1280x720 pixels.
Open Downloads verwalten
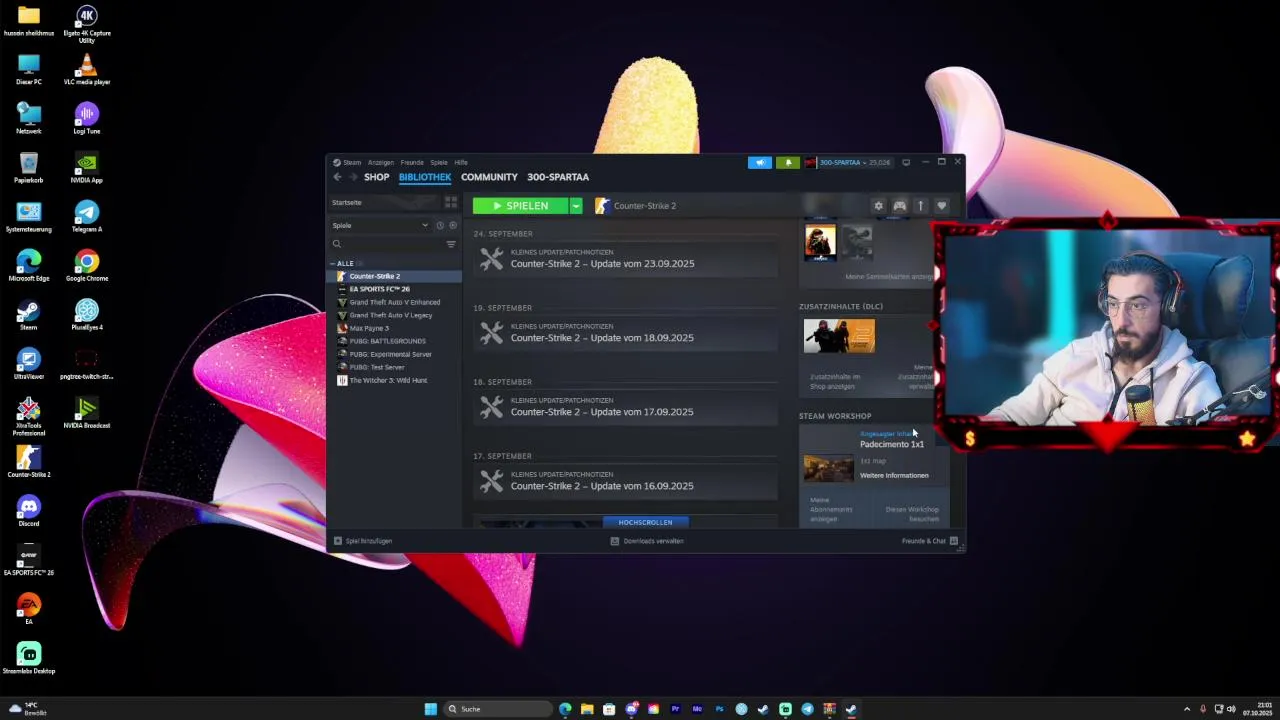[x=647, y=541]
